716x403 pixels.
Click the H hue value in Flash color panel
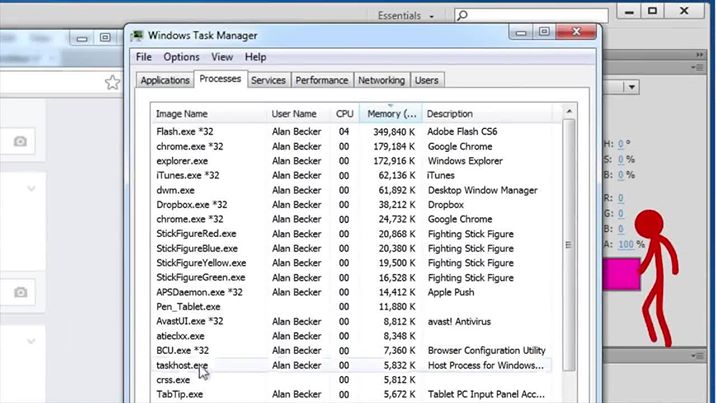coord(621,144)
